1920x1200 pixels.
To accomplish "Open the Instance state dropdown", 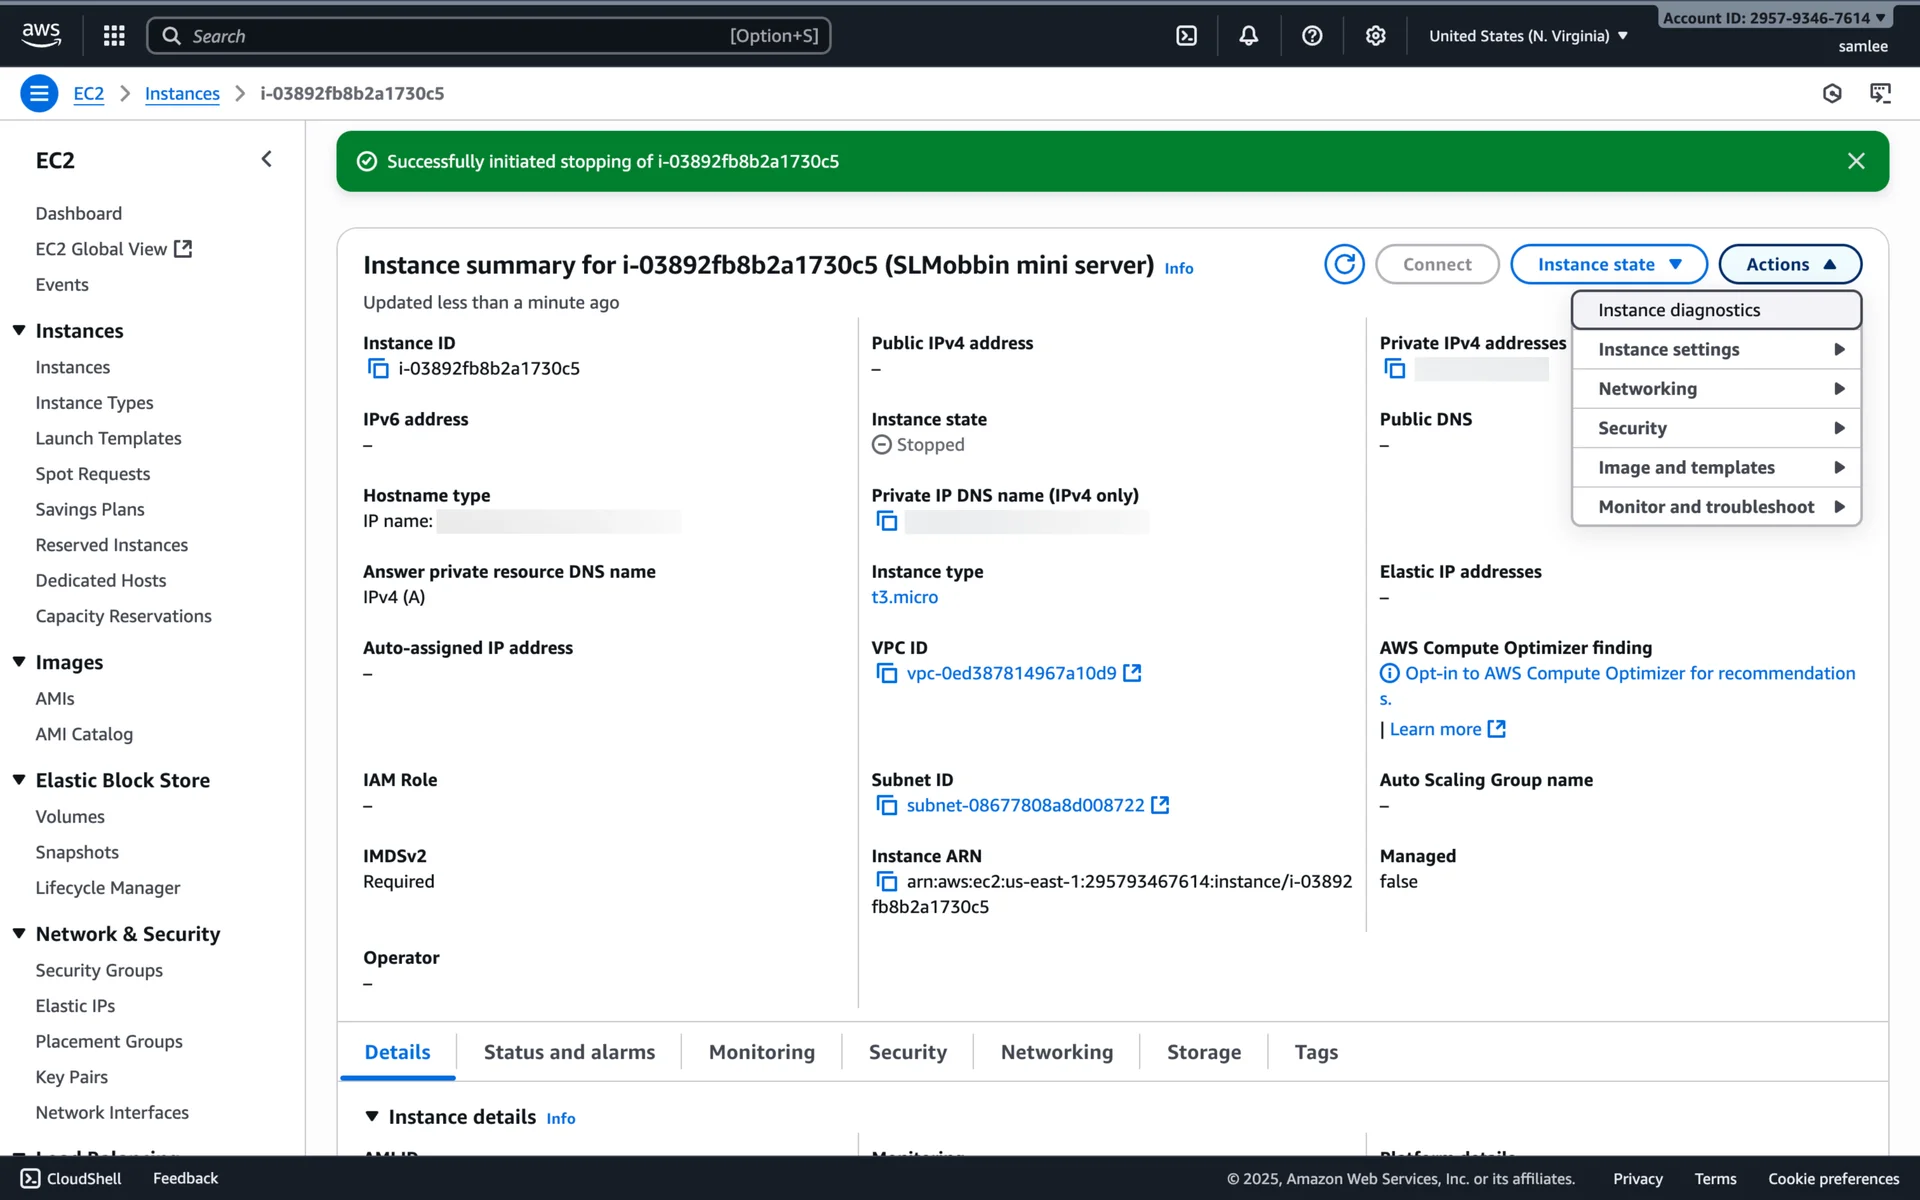I will [x=1608, y=264].
